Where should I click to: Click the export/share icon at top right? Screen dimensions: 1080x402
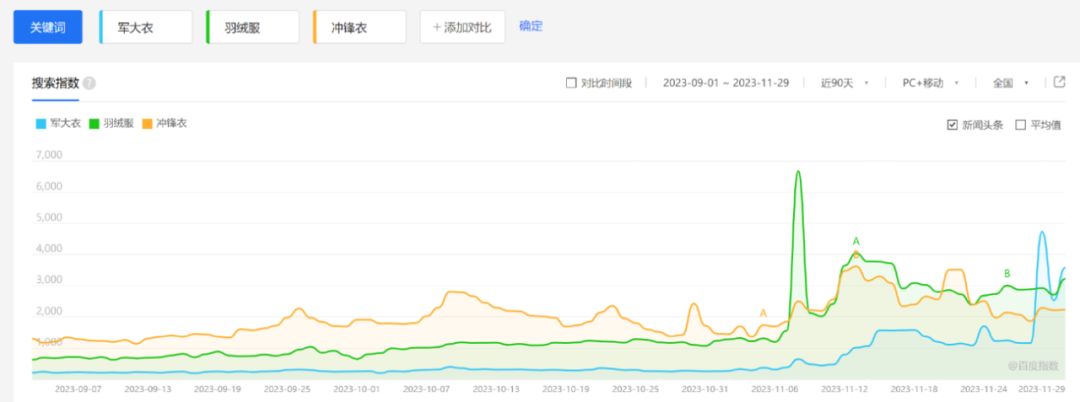(1059, 82)
